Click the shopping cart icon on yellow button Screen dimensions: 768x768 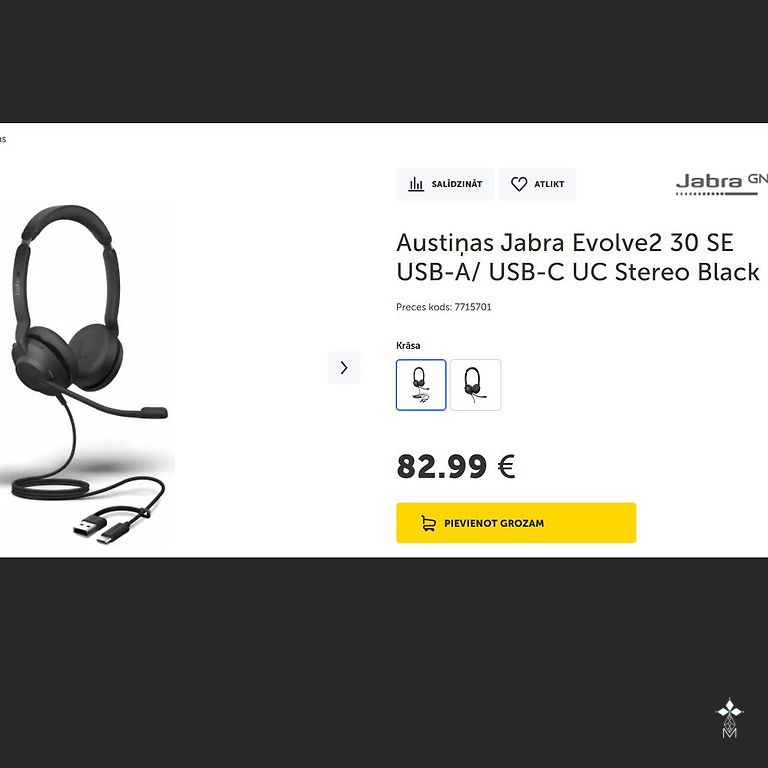click(429, 523)
